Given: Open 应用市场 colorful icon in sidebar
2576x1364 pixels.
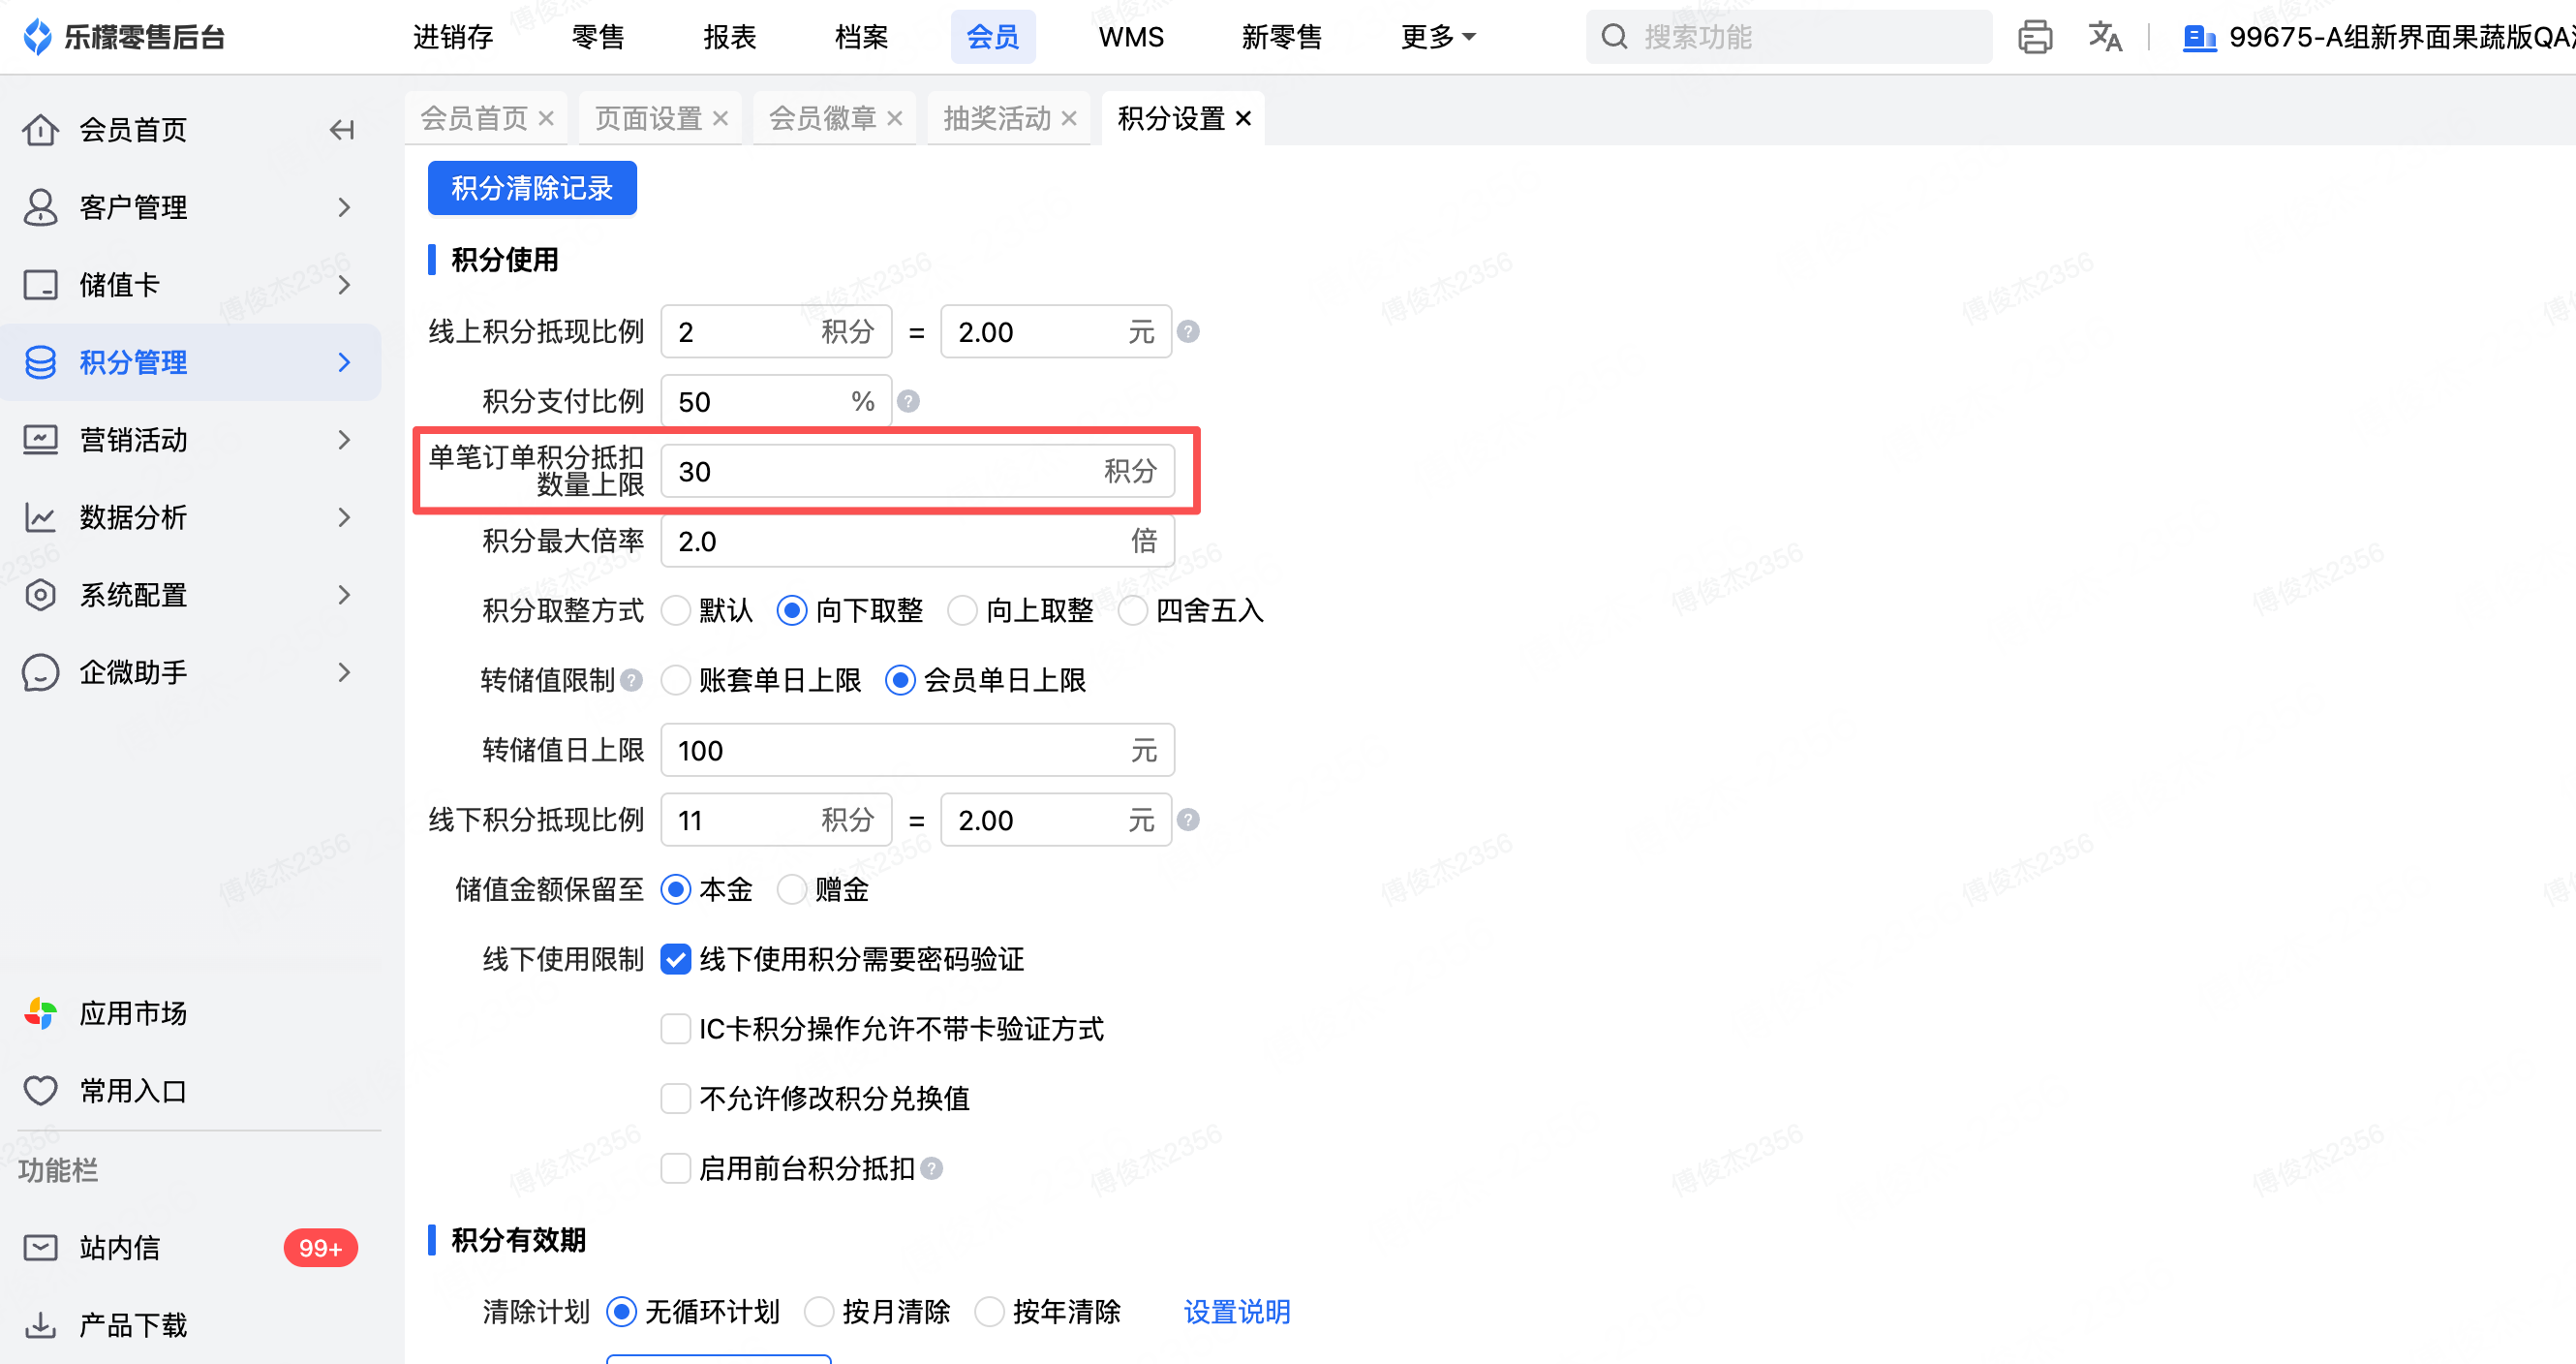Looking at the screenshot, I should click(x=40, y=1013).
